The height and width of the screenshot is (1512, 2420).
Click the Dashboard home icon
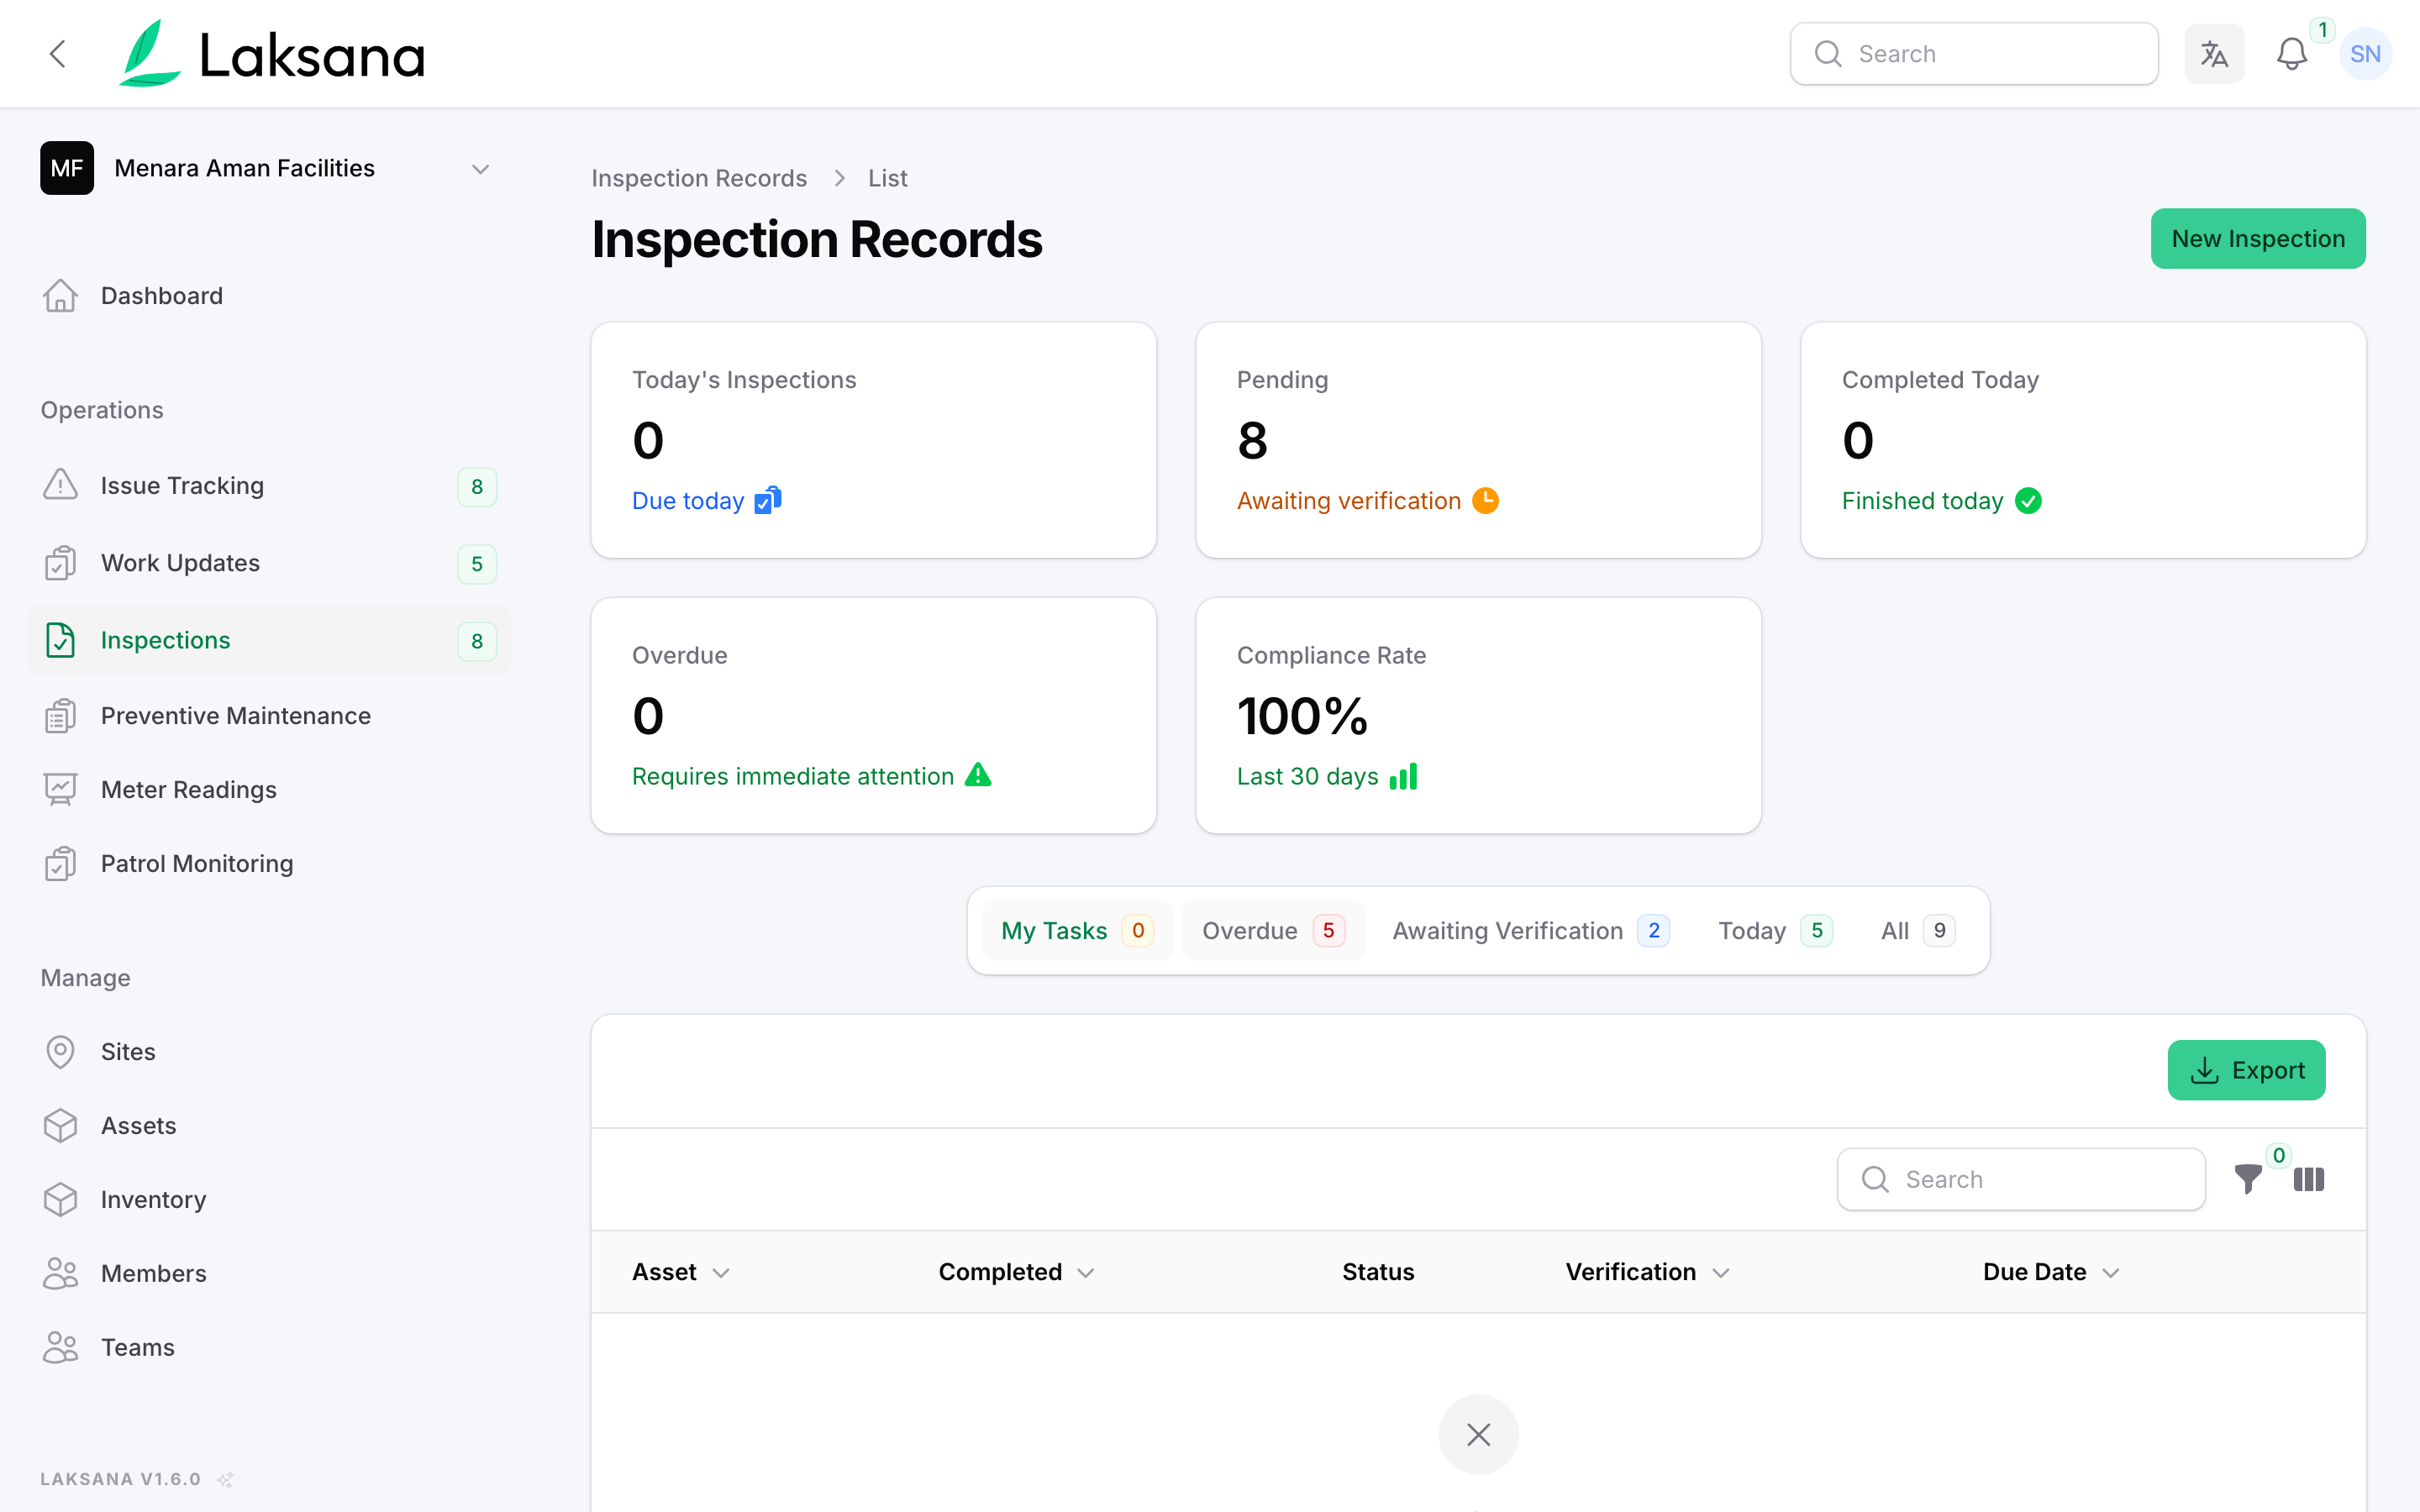60,296
